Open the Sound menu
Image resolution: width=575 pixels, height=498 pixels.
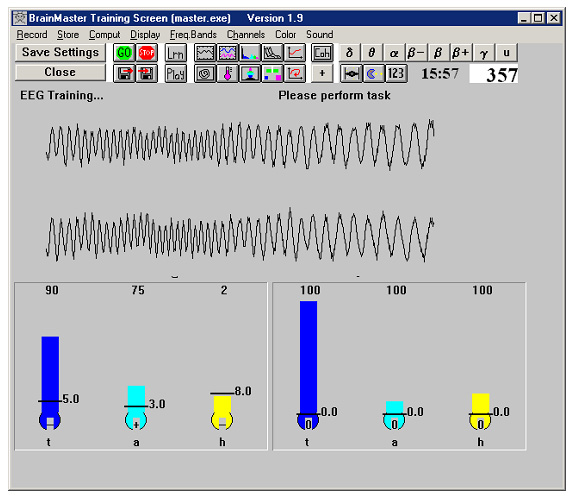click(x=320, y=34)
